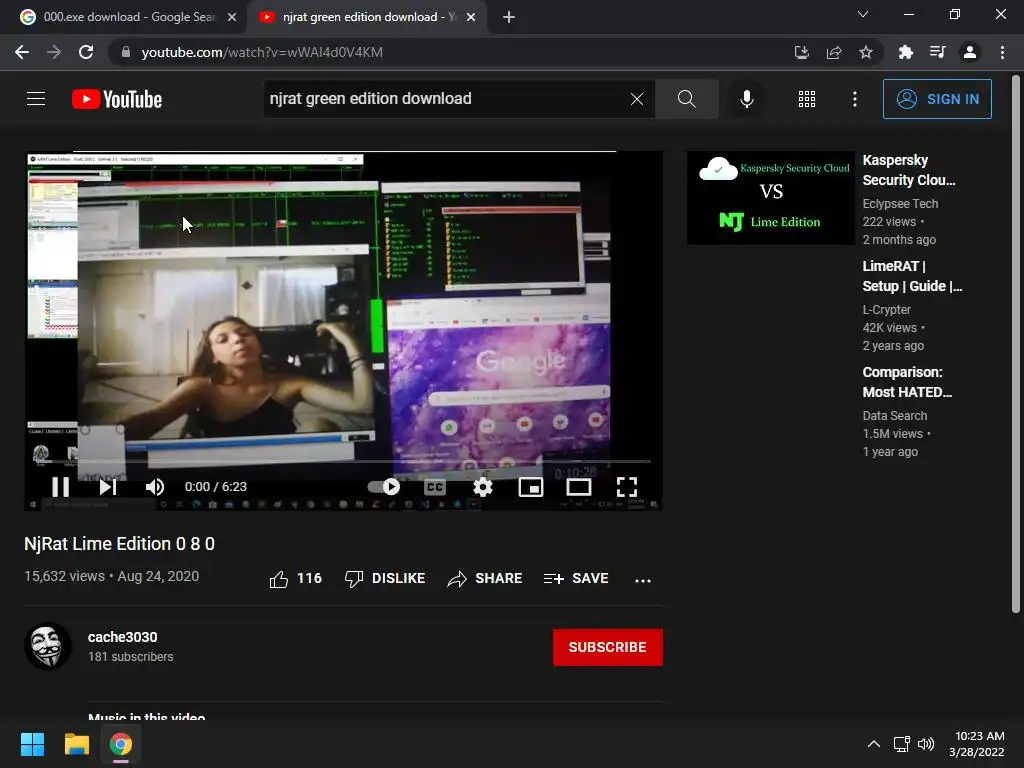This screenshot has height=768, width=1024.
Task: Go back in browser history
Action: (22, 52)
